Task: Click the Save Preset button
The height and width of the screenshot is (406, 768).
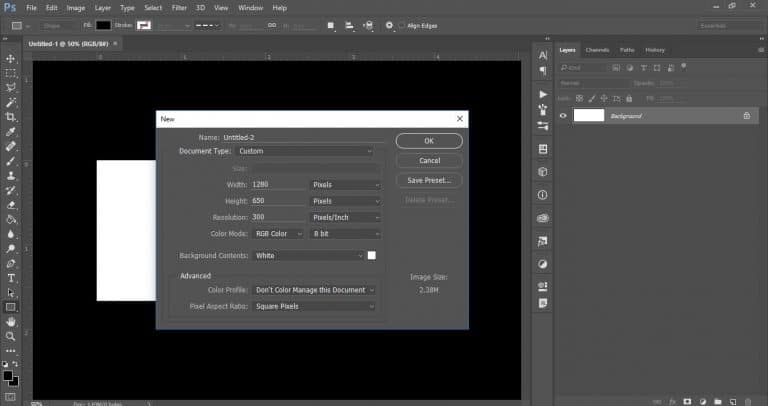Action: click(429, 180)
